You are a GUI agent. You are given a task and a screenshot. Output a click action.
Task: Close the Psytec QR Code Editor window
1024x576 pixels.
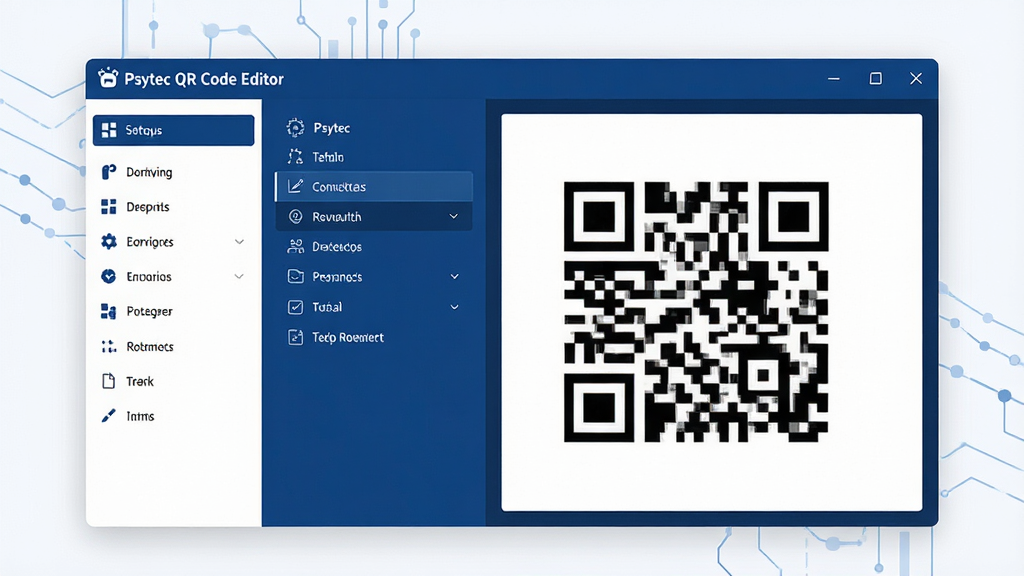click(916, 78)
